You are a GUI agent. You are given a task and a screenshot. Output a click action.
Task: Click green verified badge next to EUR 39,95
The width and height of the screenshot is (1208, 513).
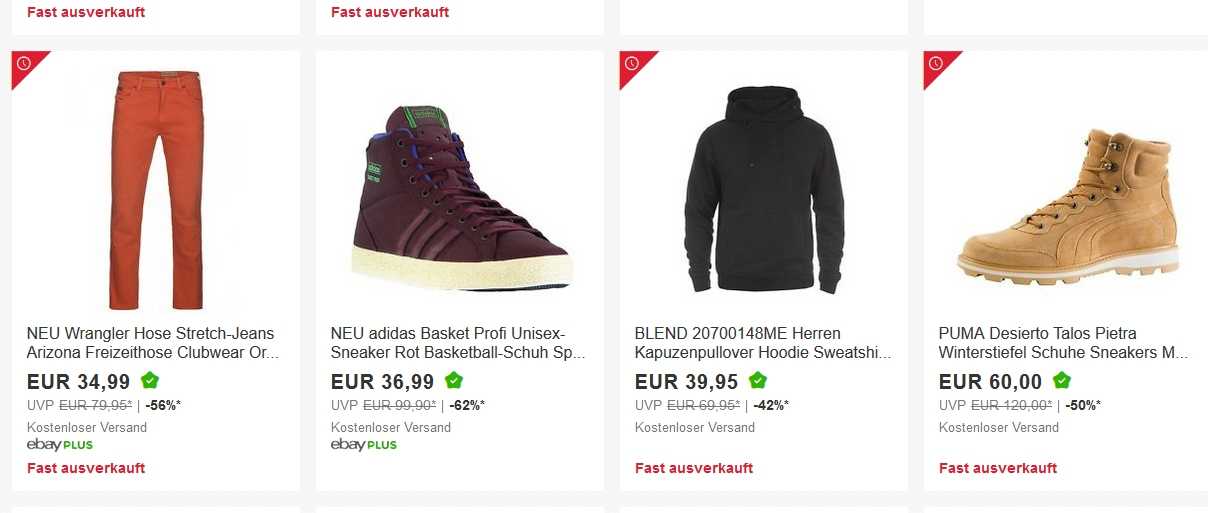coord(758,380)
